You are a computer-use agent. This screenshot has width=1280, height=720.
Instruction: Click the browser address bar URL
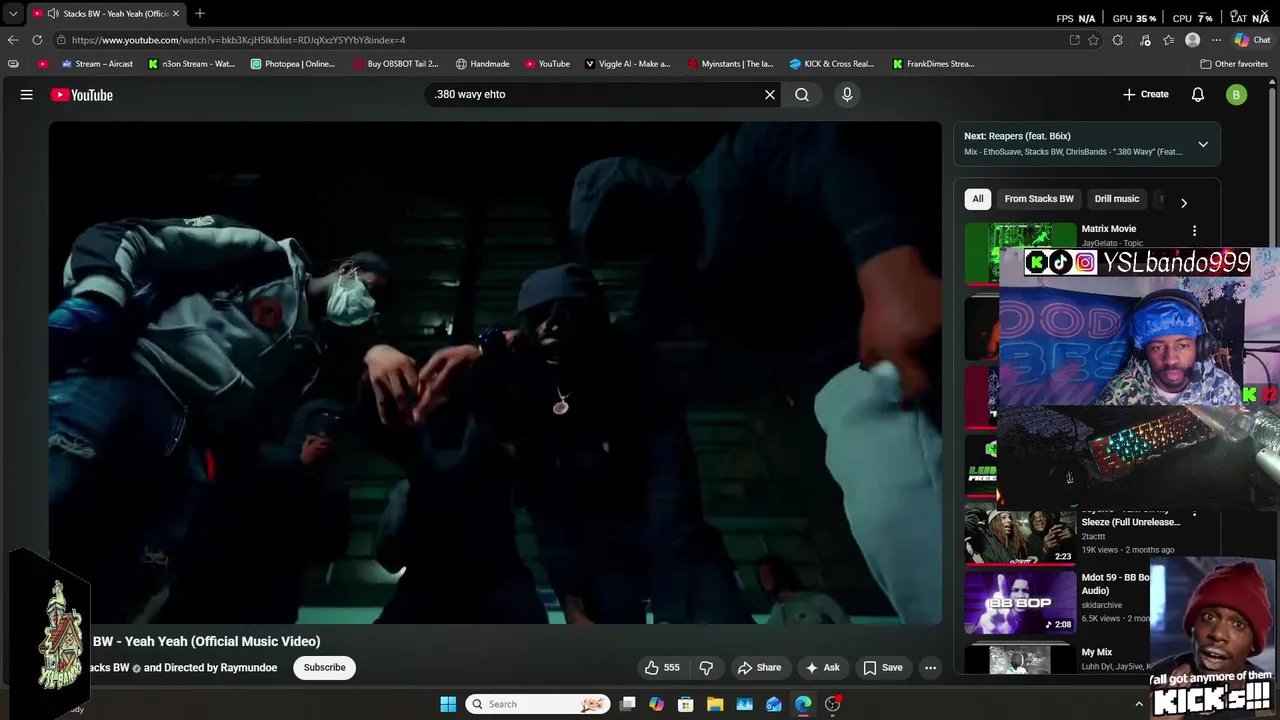click(x=238, y=40)
